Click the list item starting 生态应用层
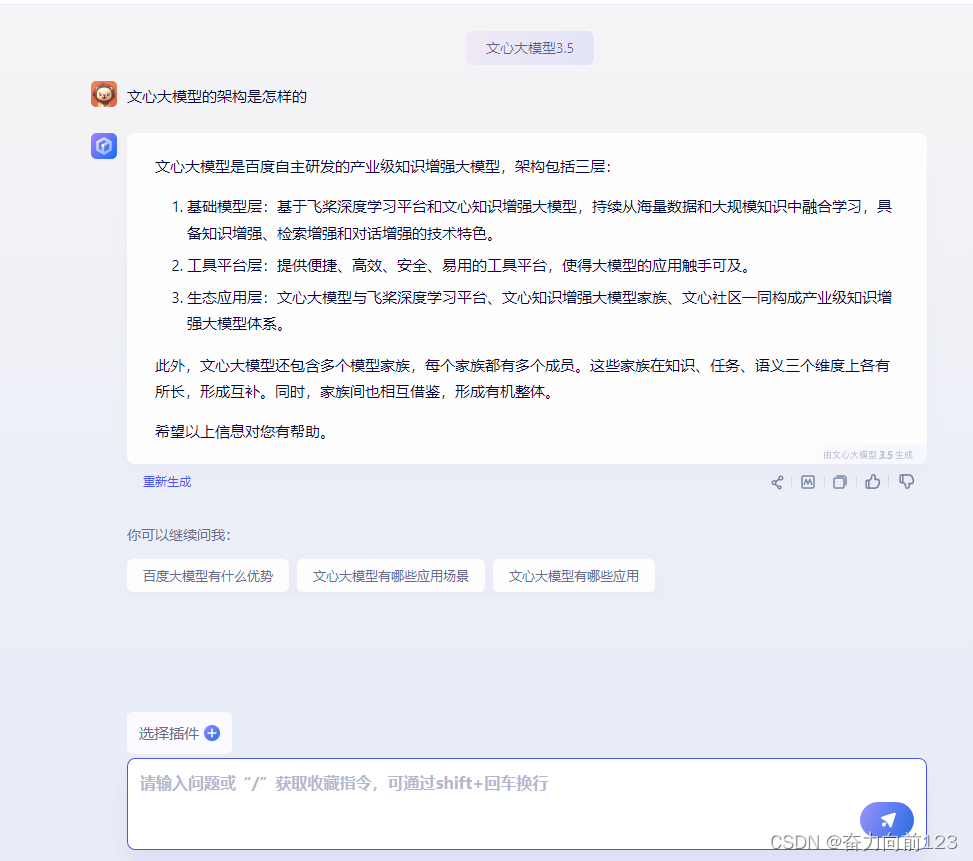The height and width of the screenshot is (861, 973). pyautogui.click(x=532, y=310)
